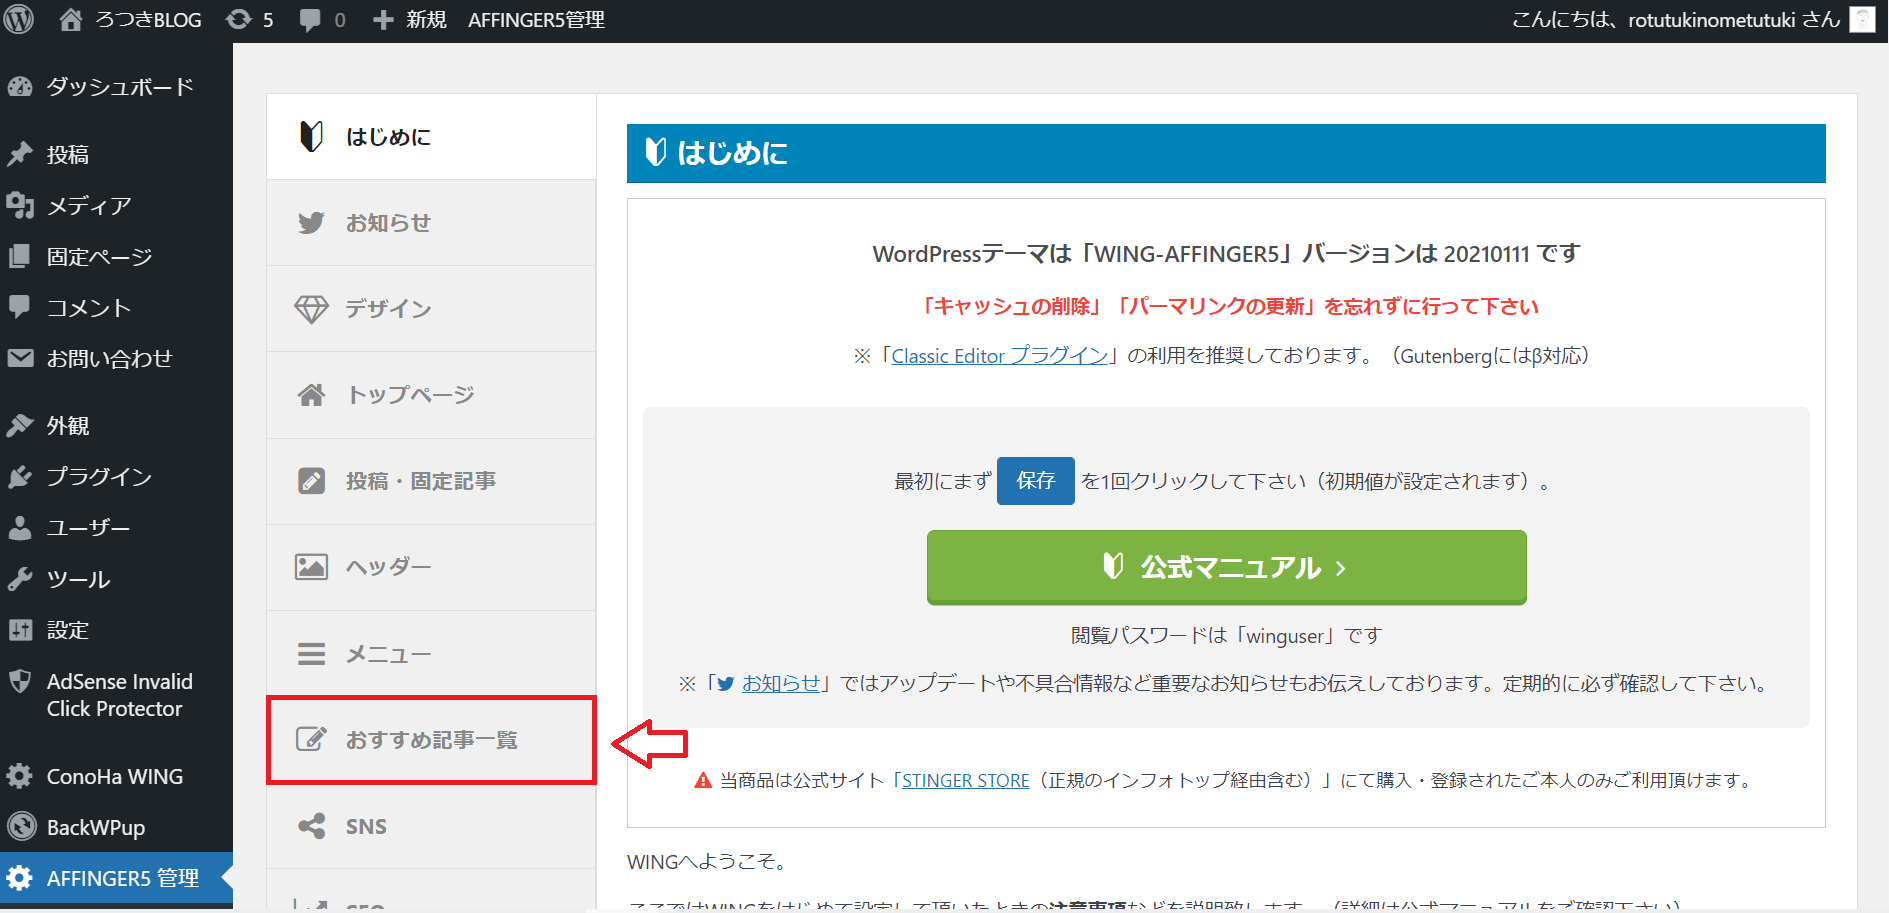Click the user avatar thumbnail
Viewport: 1889px width, 913px height.
pos(1862,20)
